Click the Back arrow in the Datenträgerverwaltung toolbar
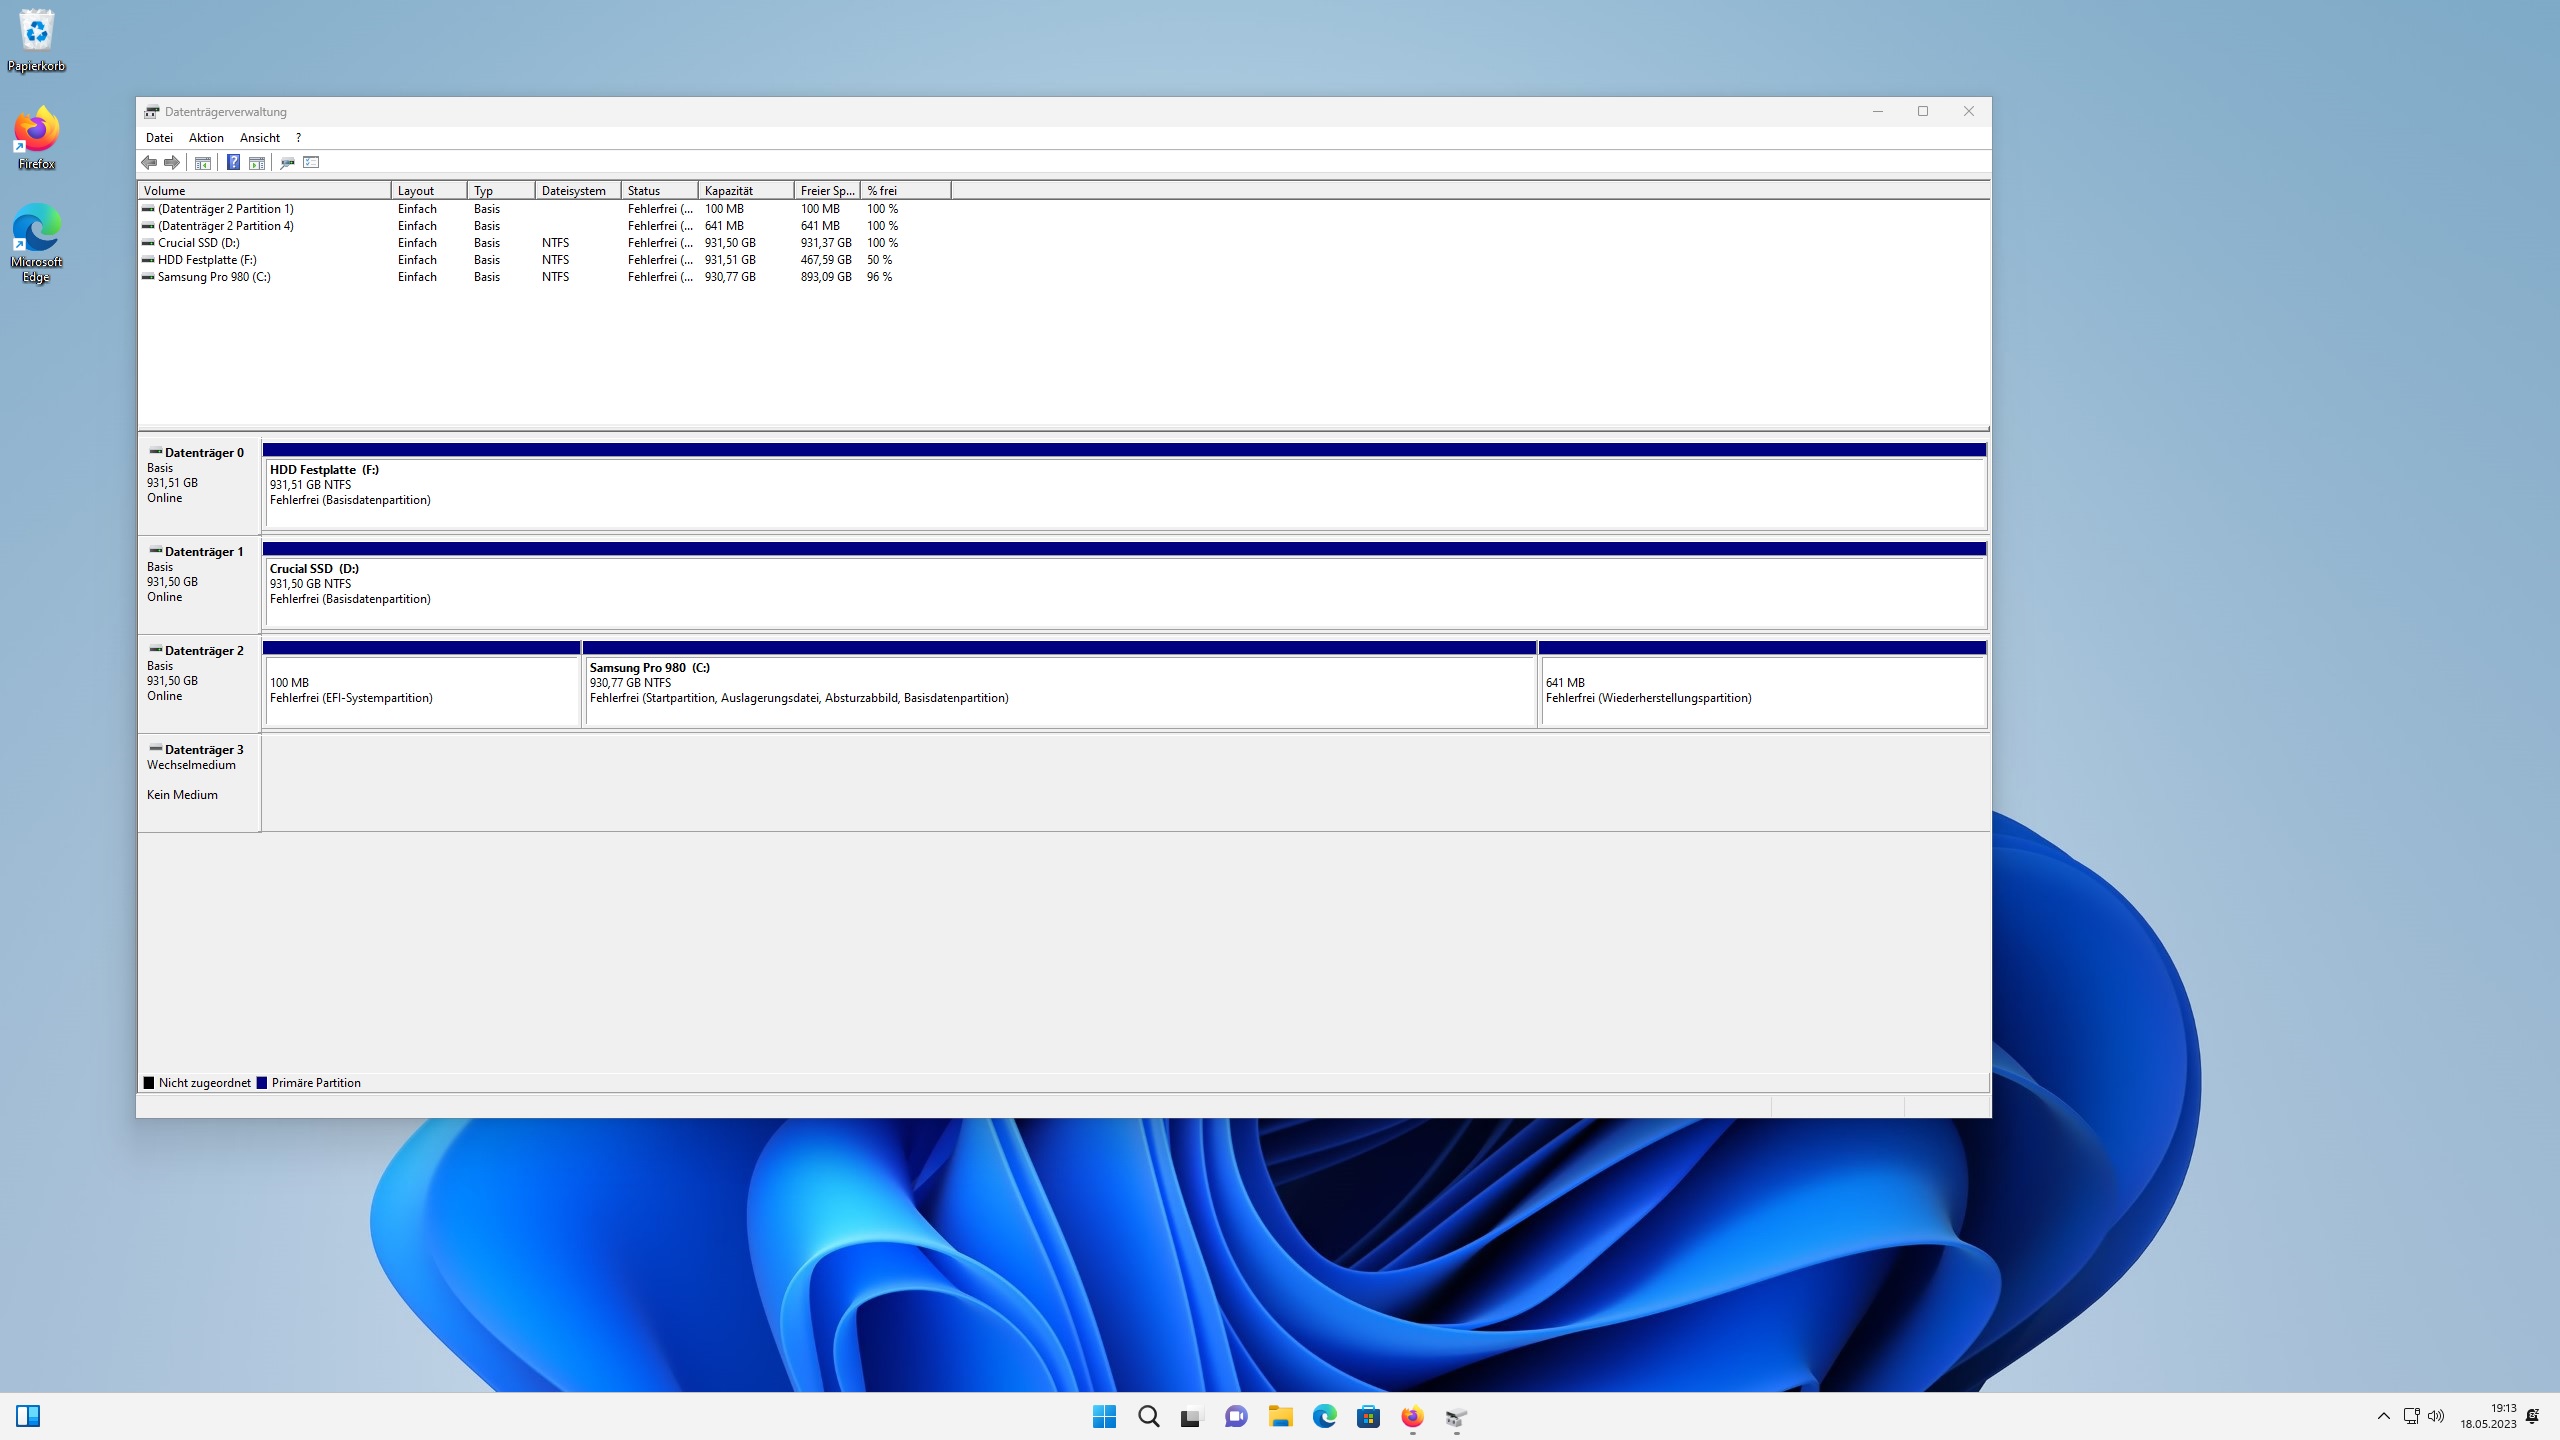This screenshot has height=1440, width=2560. (149, 162)
